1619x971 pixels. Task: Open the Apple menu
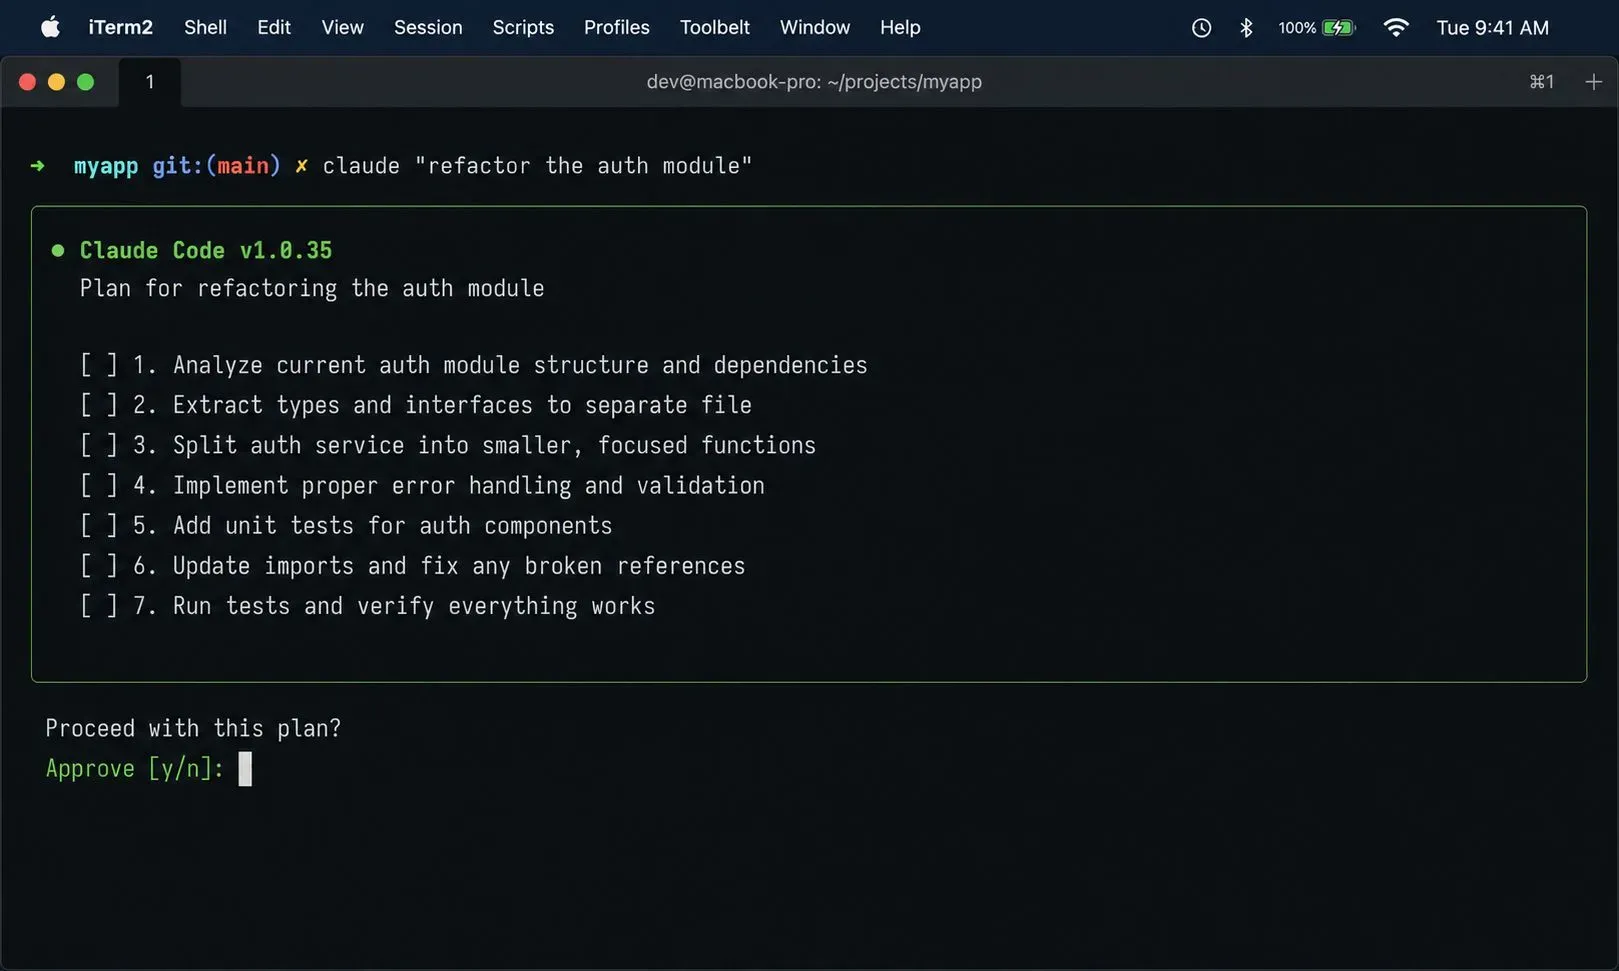coord(50,27)
